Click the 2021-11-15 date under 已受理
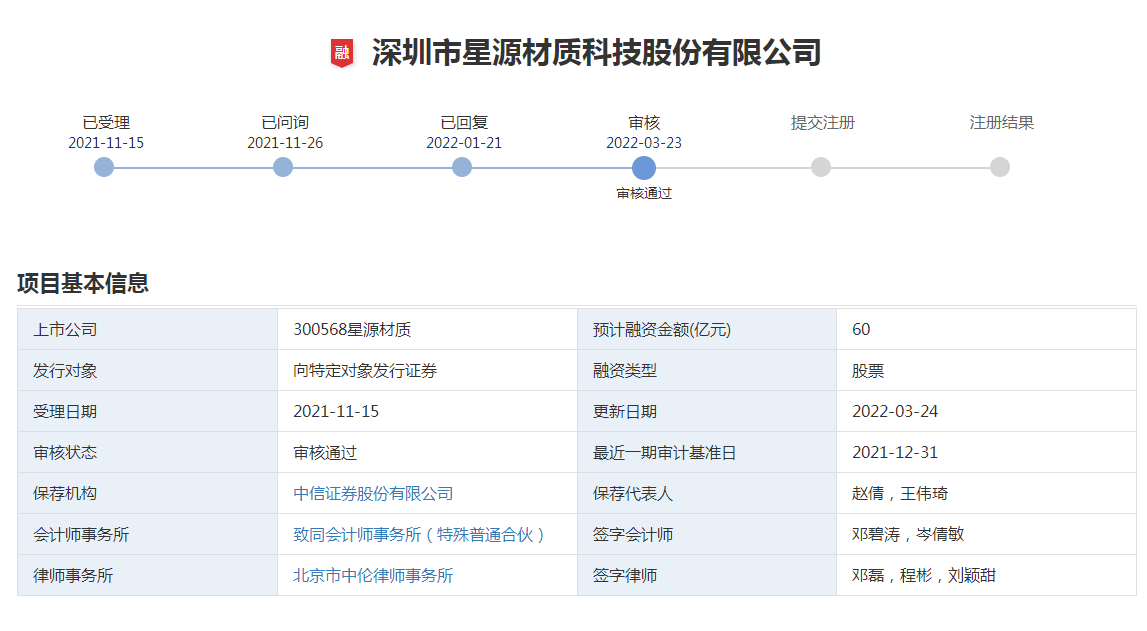Screen dimensions: 1147x631 [x=106, y=143]
